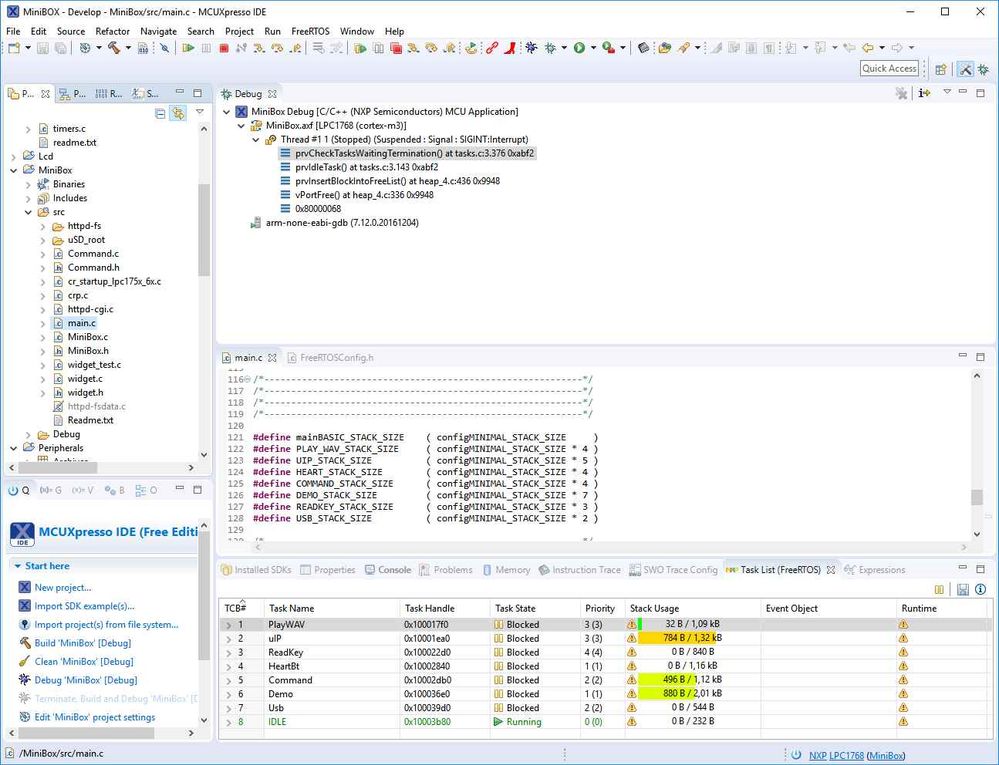Collapse the MiniBox project node
Screen dimensions: 999x765
13,170
